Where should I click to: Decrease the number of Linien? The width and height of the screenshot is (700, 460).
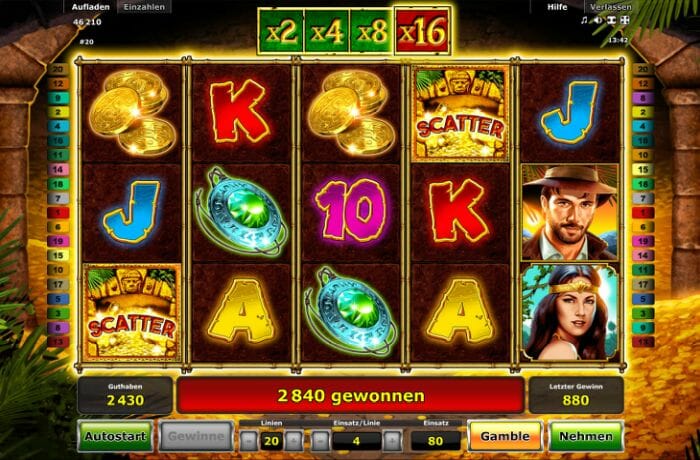[249, 441]
